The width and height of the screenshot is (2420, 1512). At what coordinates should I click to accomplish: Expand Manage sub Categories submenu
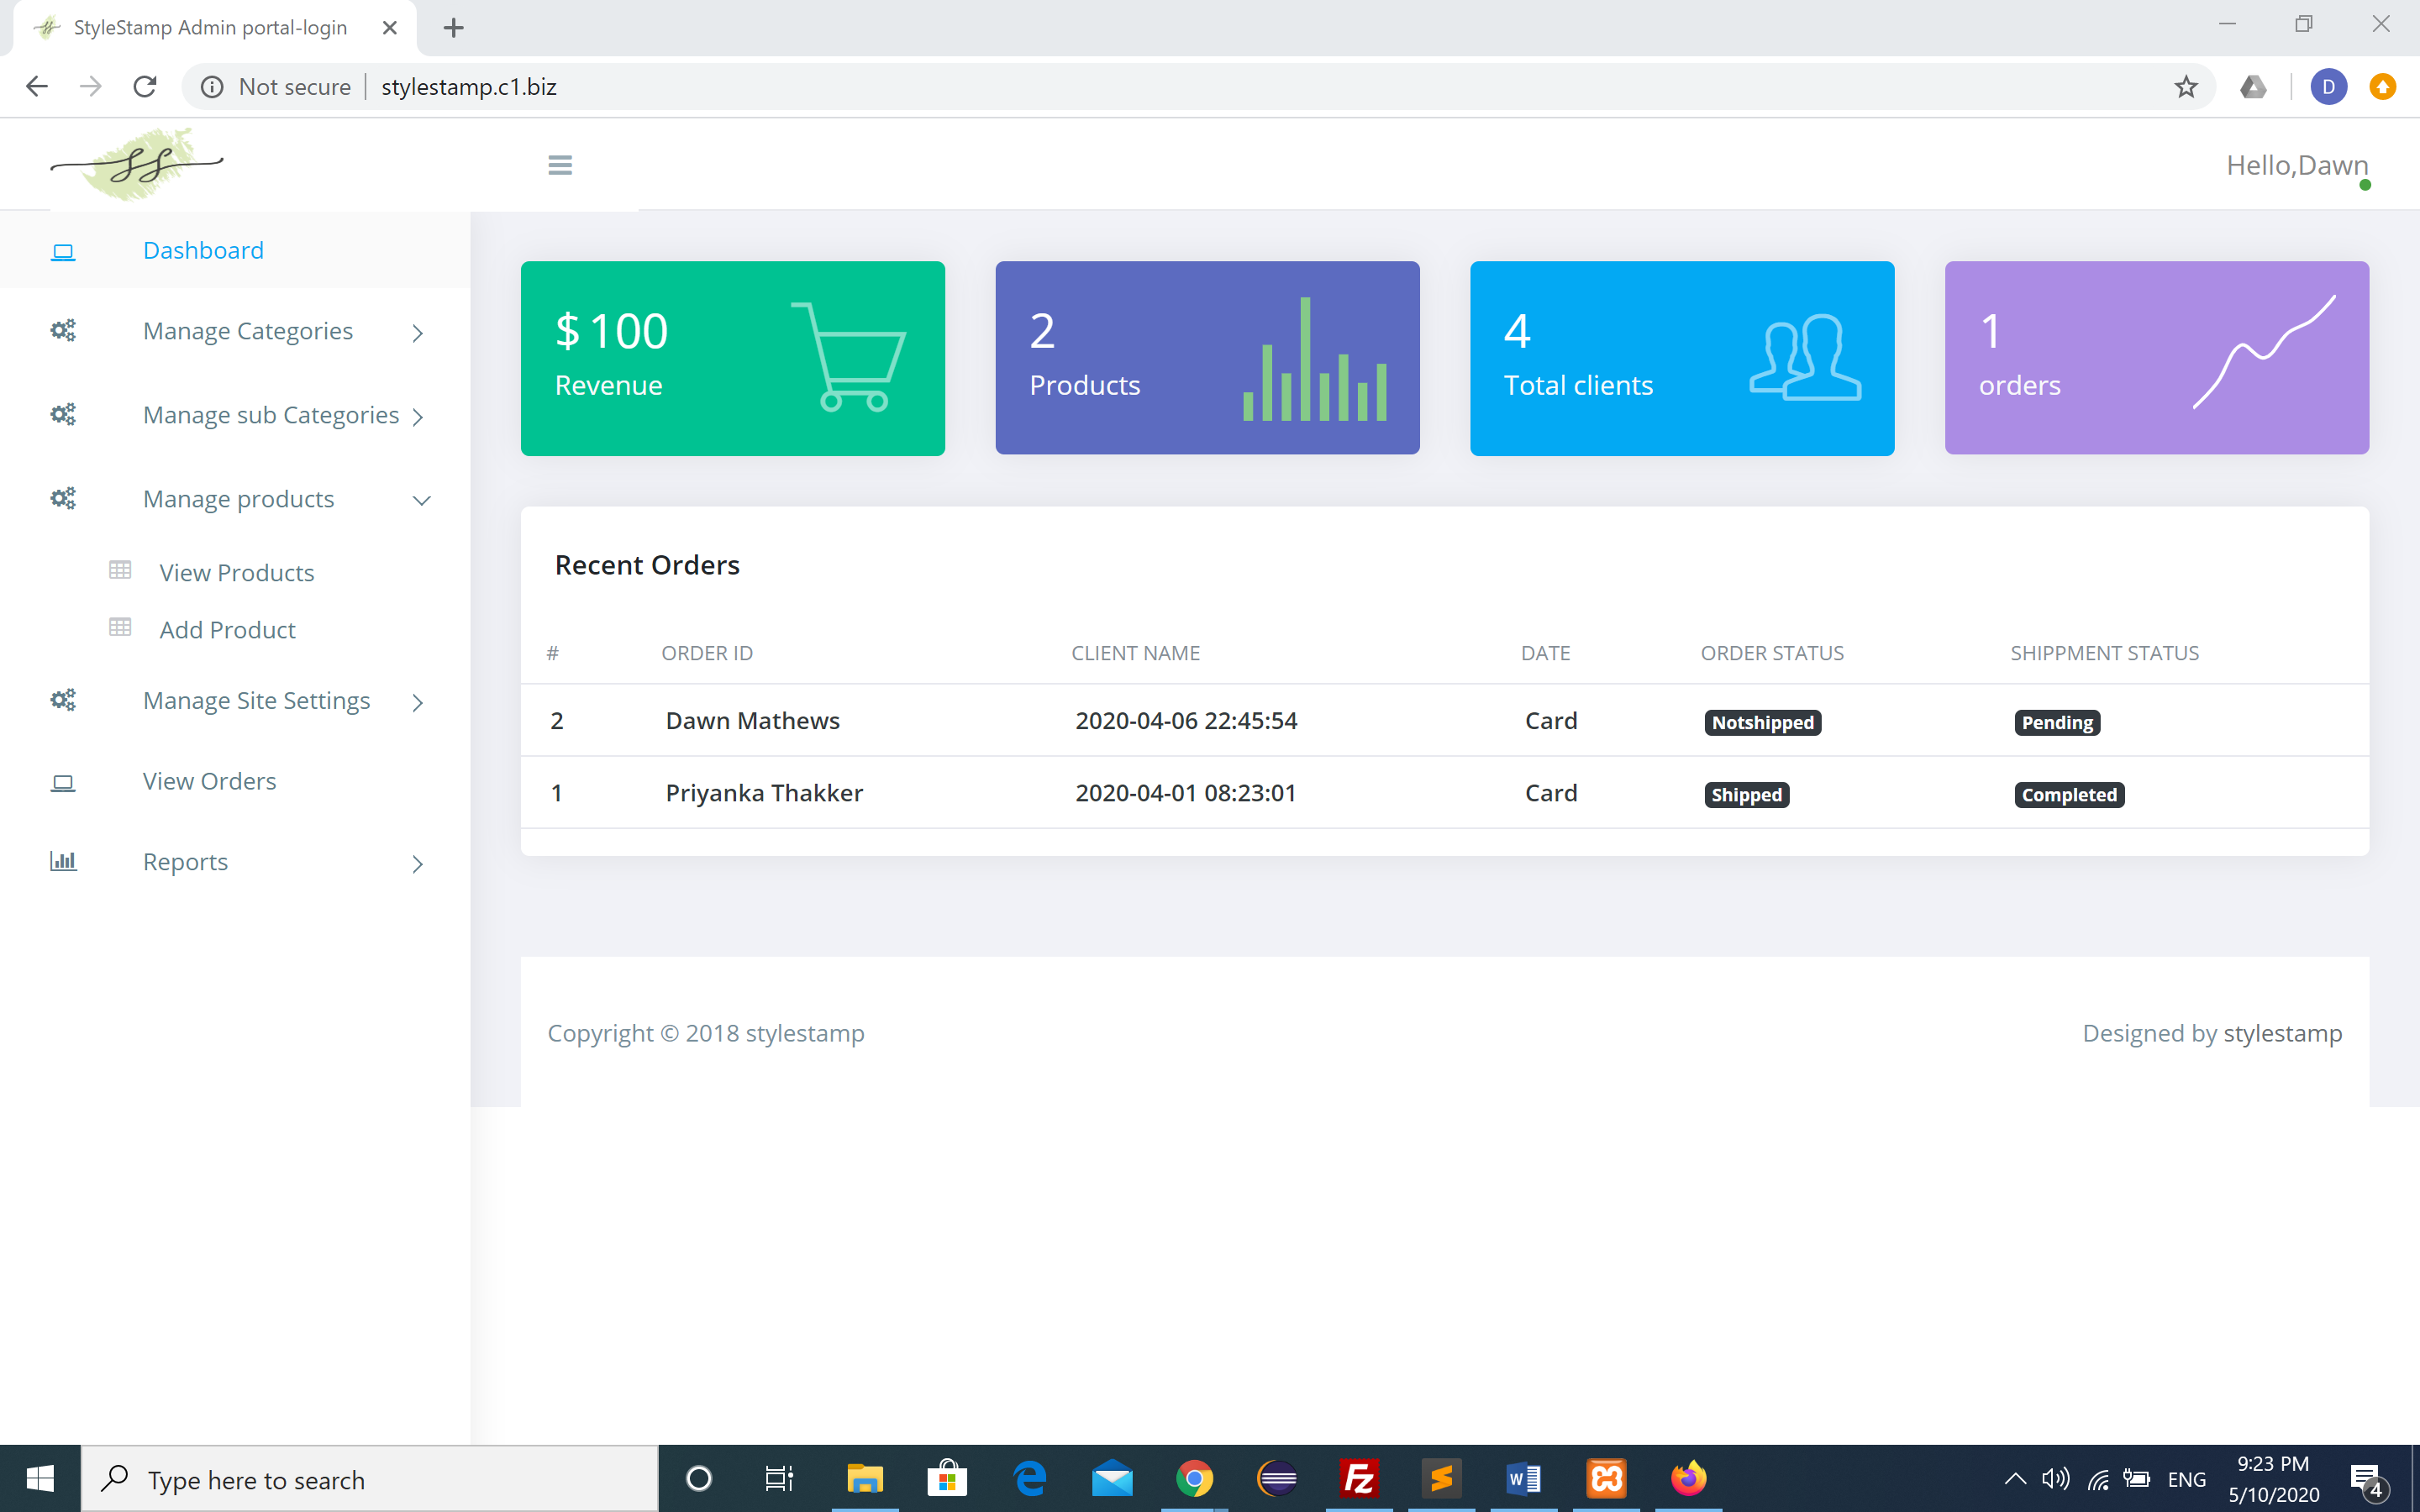click(271, 415)
